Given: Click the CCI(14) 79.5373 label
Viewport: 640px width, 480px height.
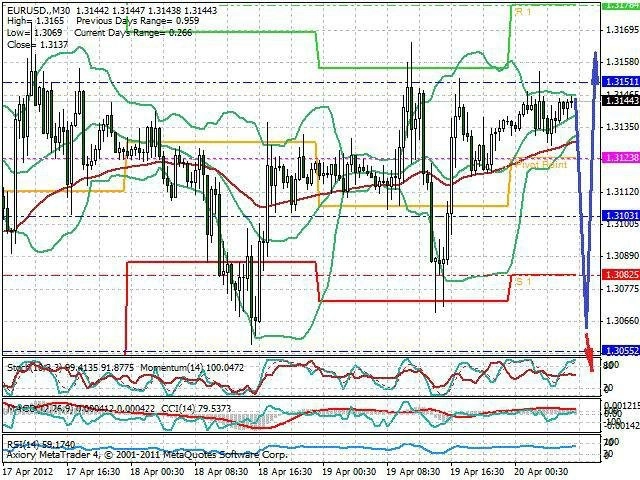Looking at the screenshot, I should coord(196,408).
